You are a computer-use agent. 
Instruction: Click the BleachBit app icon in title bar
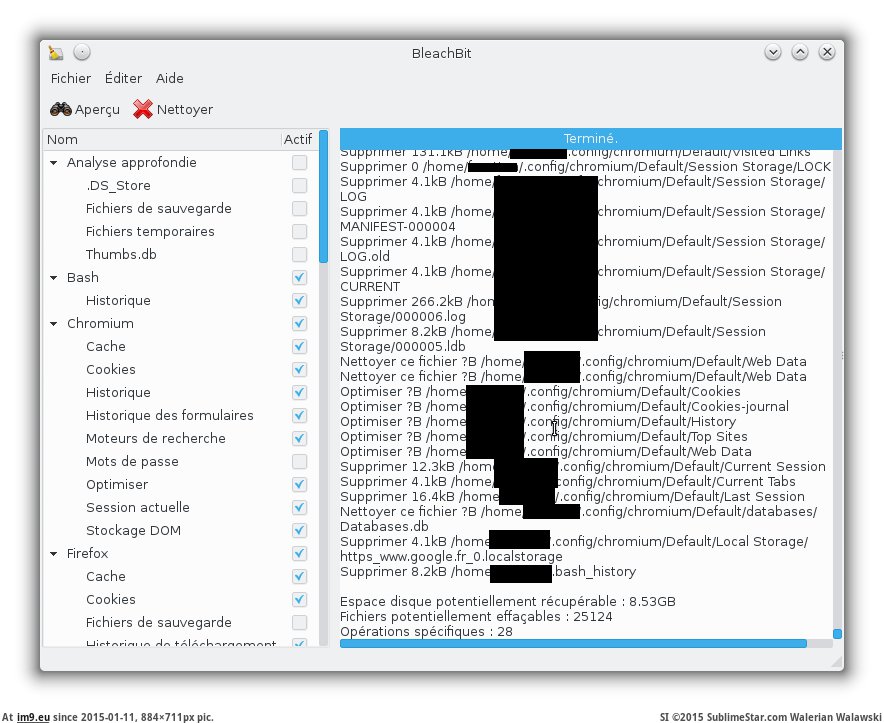point(57,53)
